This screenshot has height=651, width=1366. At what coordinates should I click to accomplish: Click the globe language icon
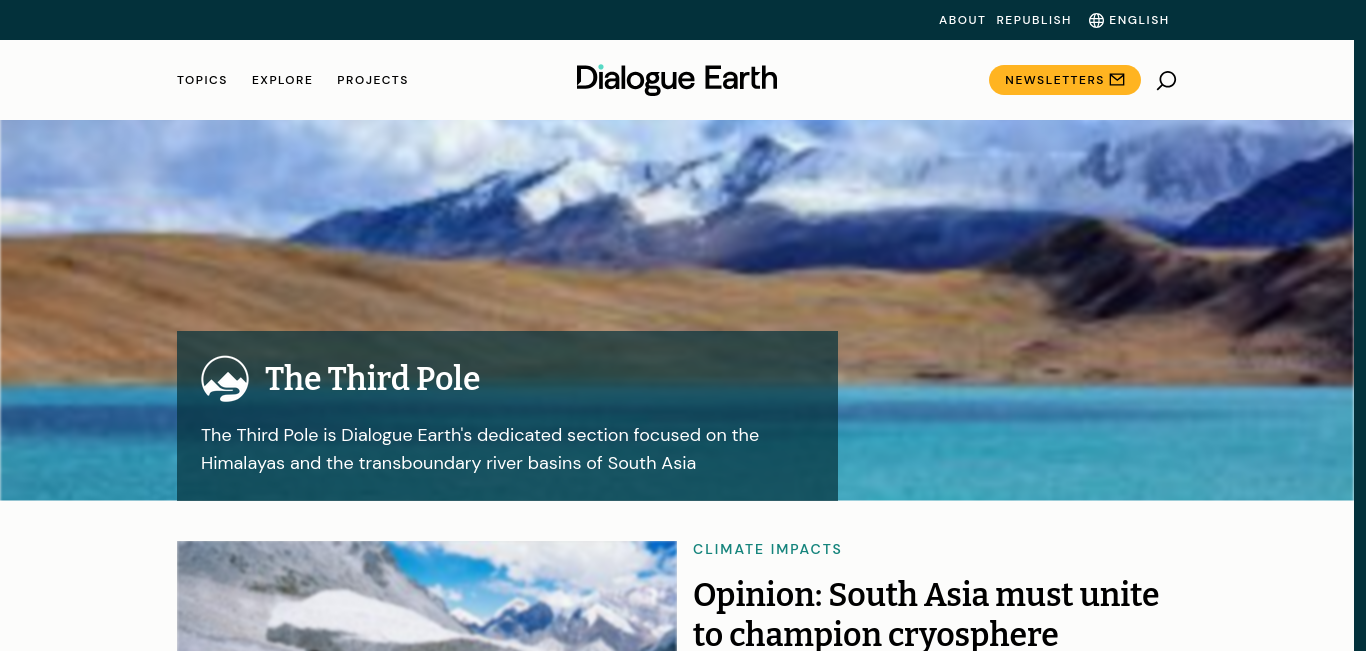[x=1096, y=20]
